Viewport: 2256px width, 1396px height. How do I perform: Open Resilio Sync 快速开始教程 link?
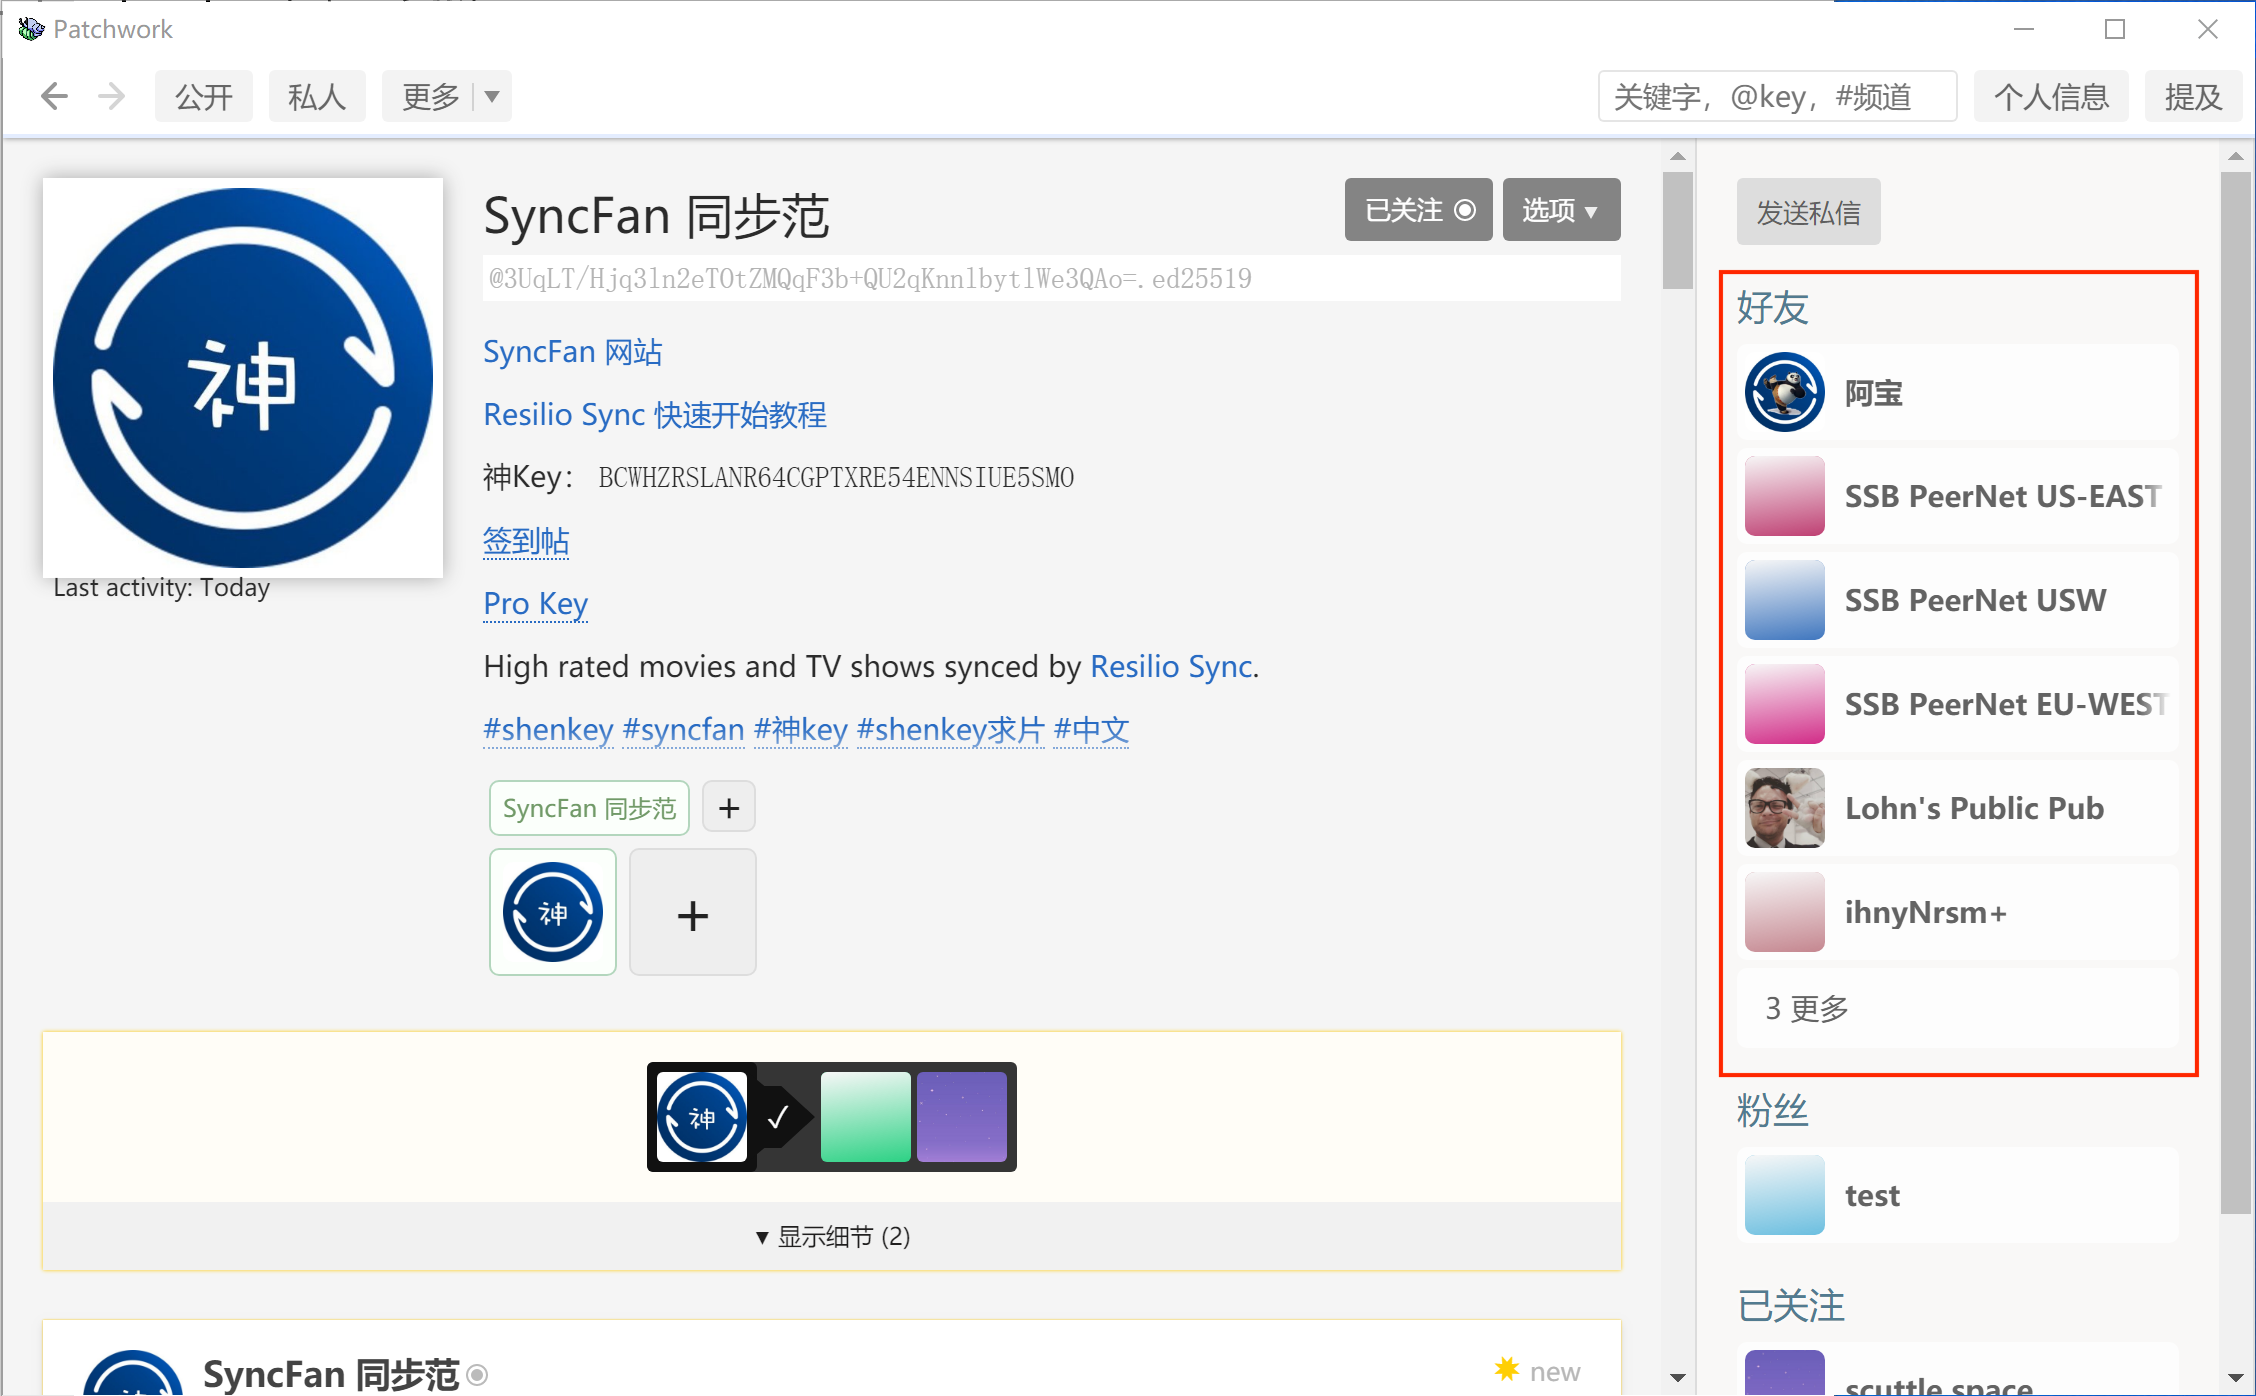(x=655, y=415)
